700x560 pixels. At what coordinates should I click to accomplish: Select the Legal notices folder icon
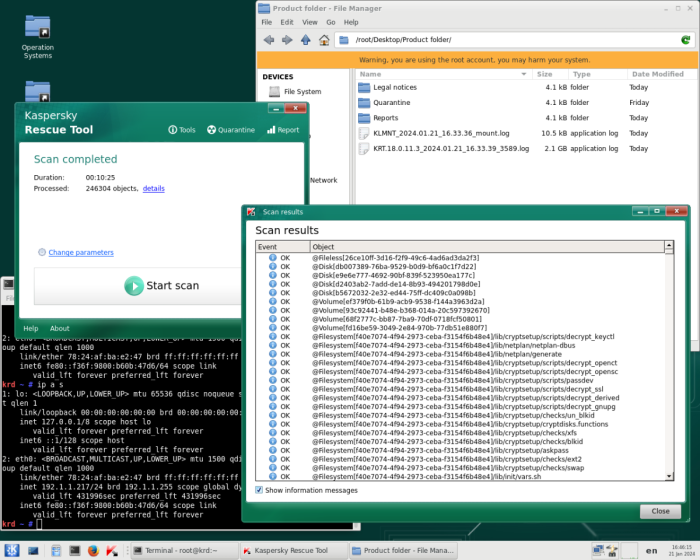[x=364, y=88]
